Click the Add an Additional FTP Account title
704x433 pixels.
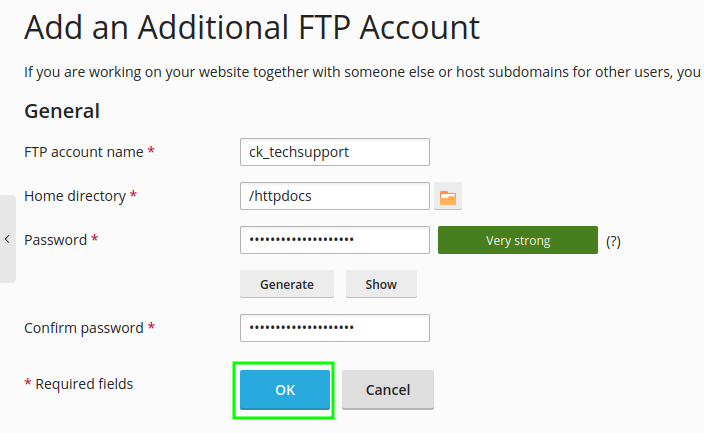[252, 27]
